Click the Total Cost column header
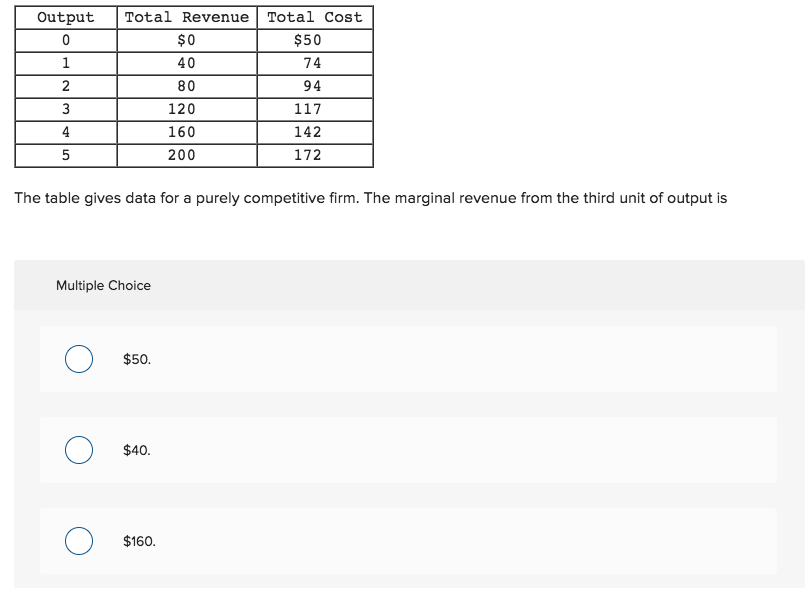Image resolution: width=811 pixels, height=596 pixels. point(315,17)
